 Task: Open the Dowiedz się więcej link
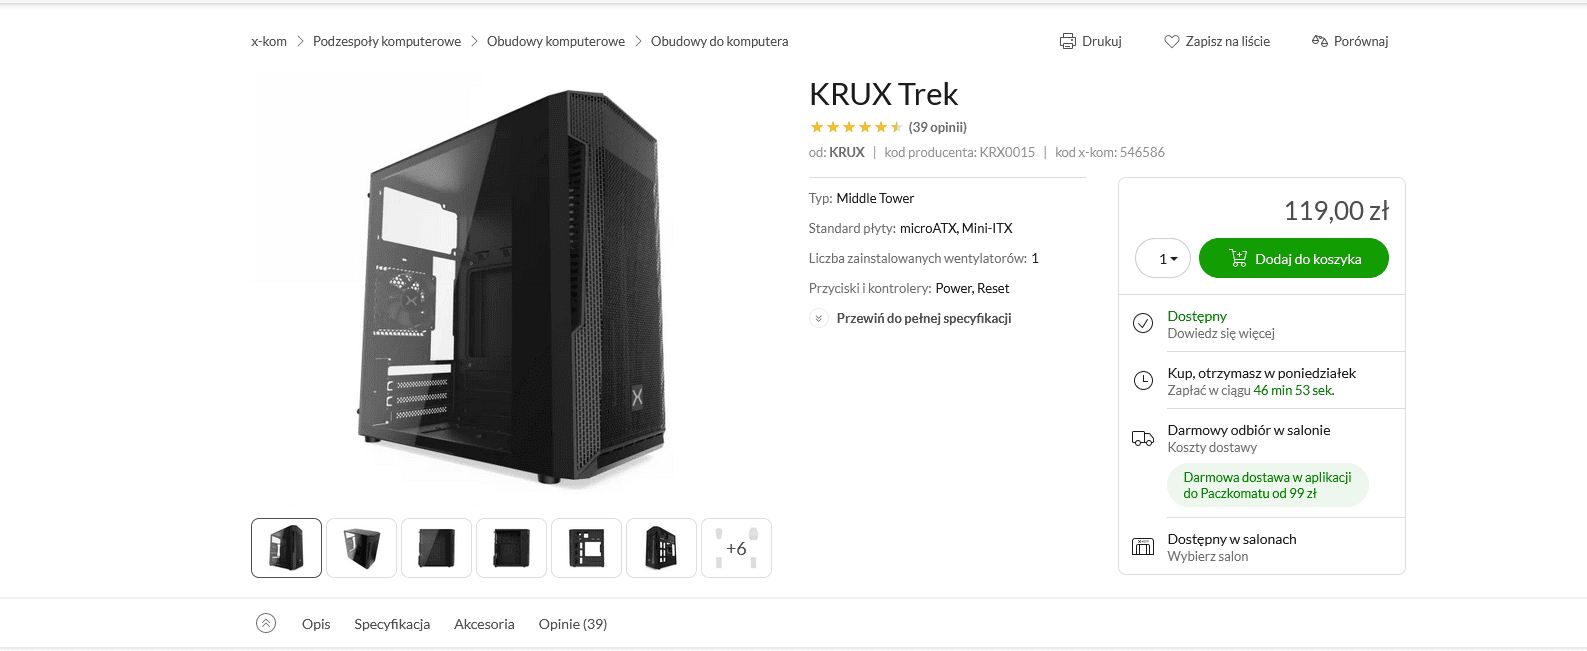click(x=1221, y=333)
